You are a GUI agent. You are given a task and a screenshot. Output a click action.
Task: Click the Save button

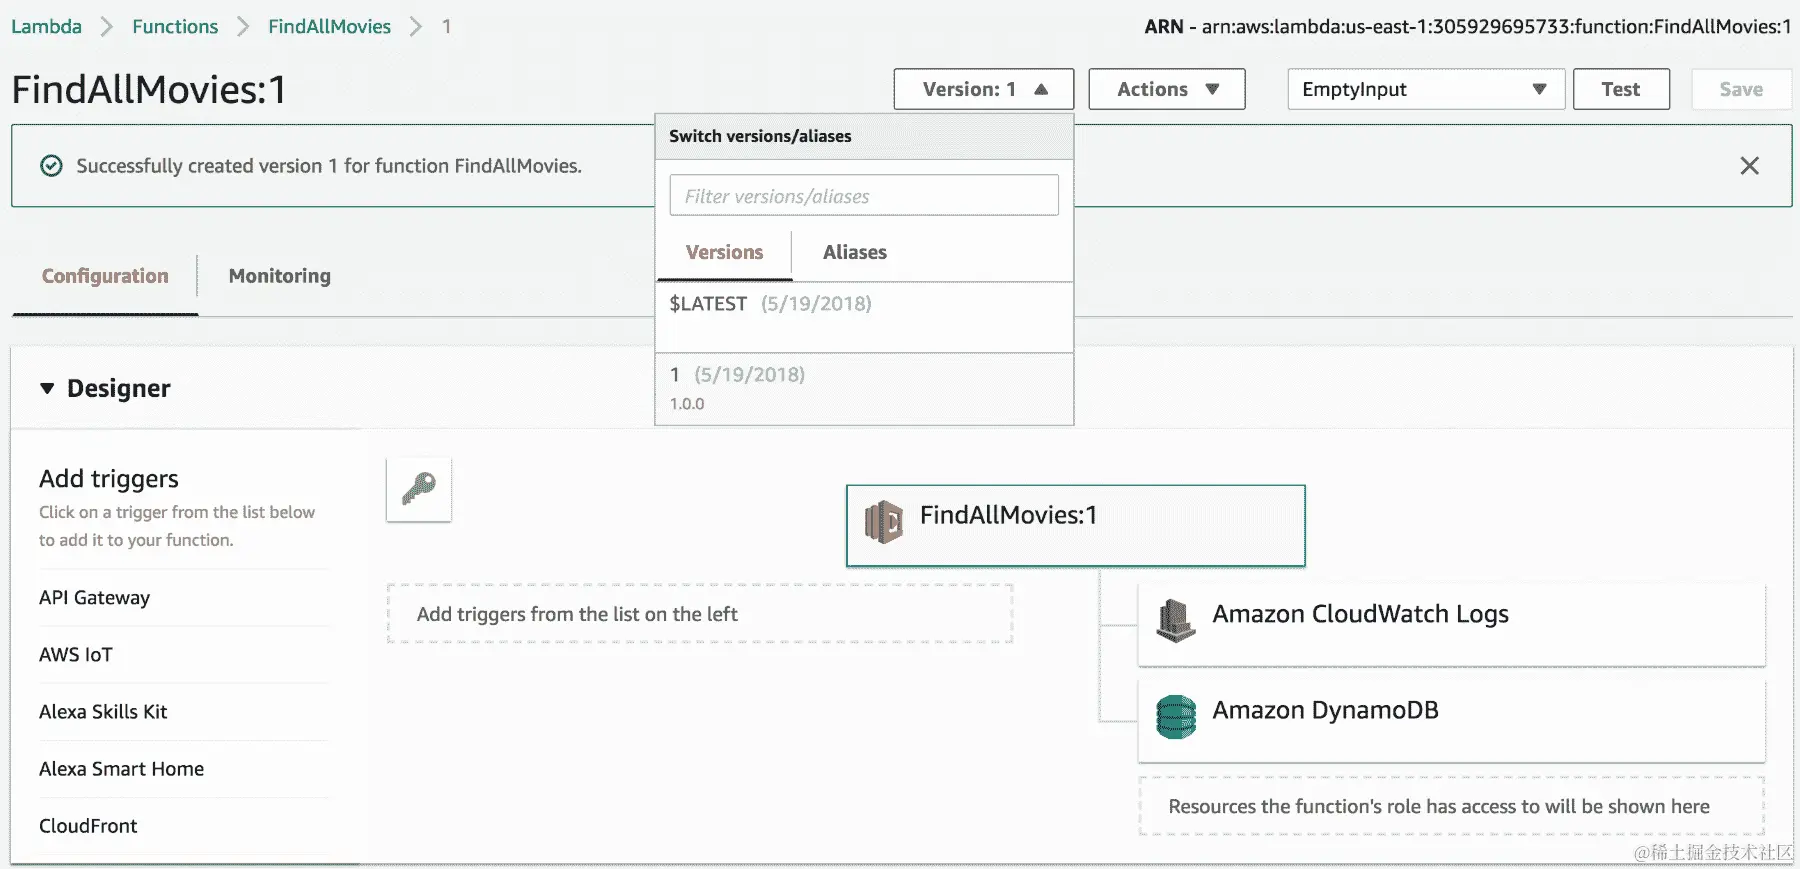coord(1741,89)
